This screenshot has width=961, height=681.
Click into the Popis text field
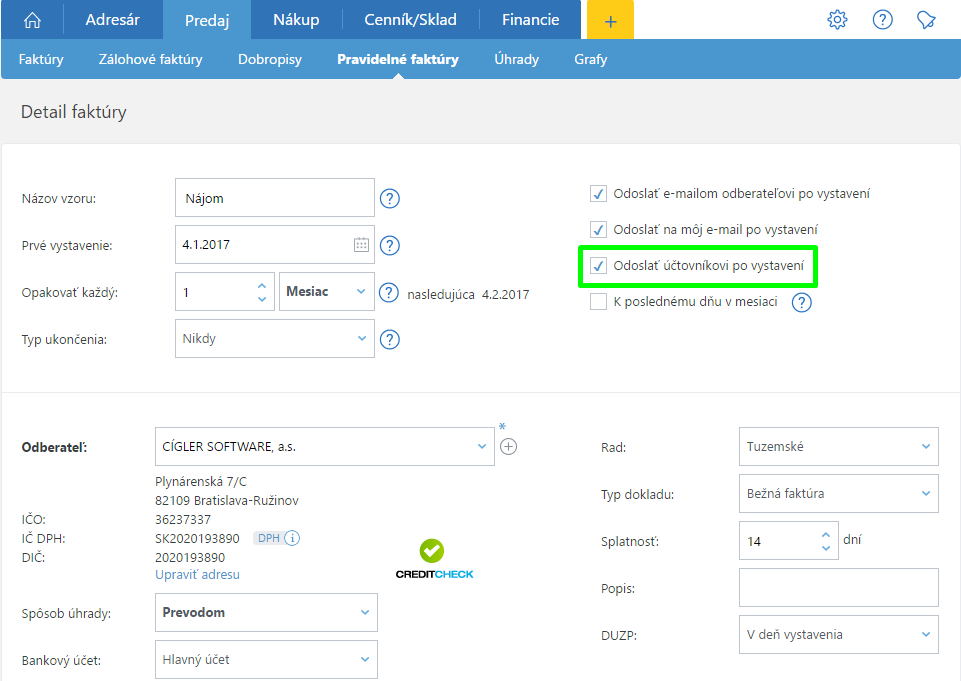(x=838, y=588)
